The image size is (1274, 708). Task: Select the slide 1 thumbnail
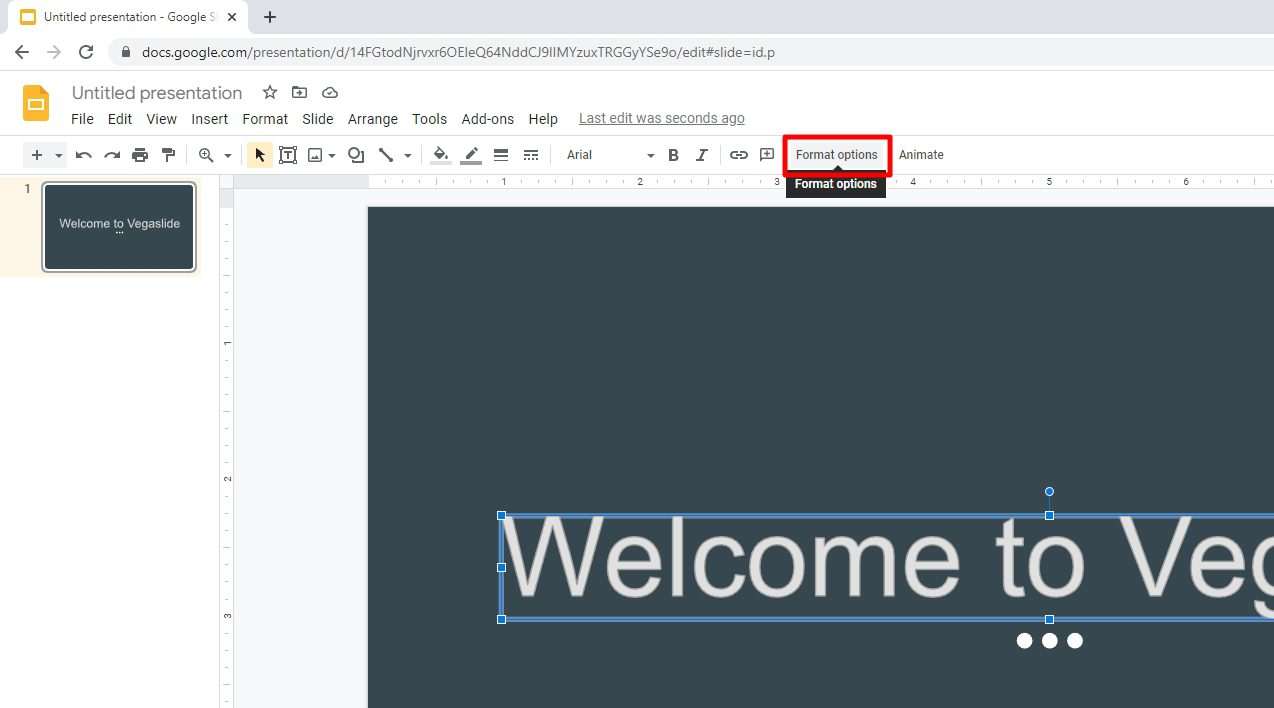pos(118,226)
